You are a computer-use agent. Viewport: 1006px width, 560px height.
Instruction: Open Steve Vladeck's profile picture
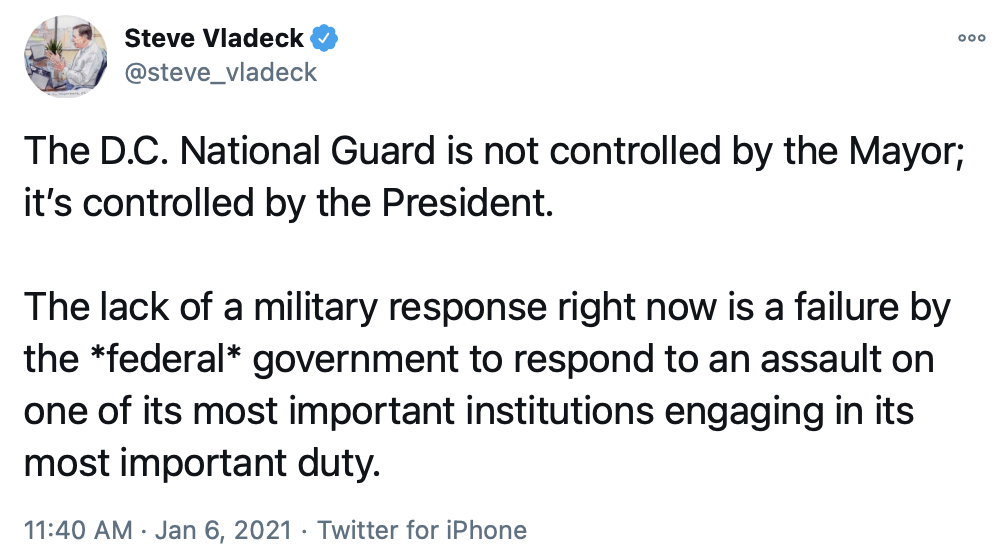pos(65,56)
